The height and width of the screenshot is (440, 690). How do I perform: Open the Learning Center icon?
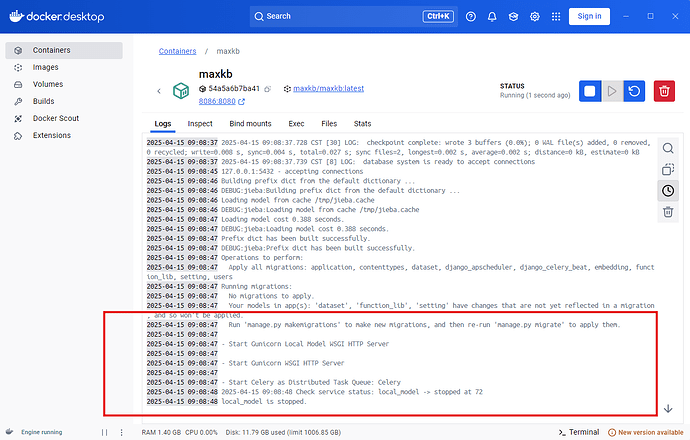(x=513, y=16)
